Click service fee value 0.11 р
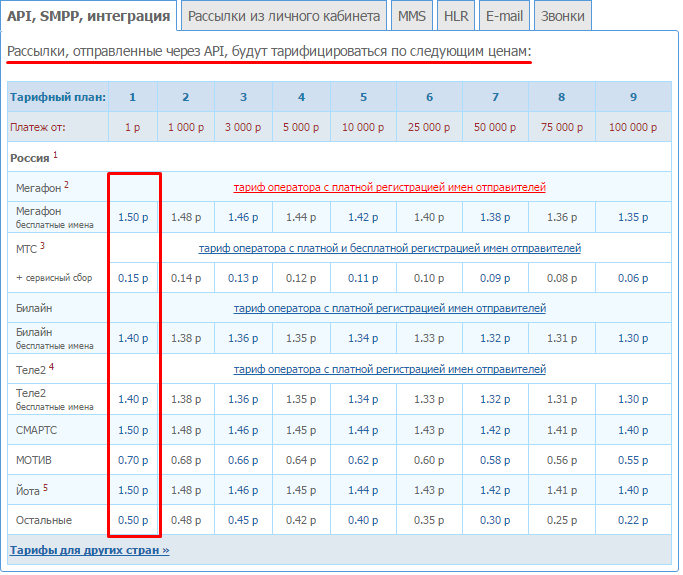 point(363,278)
